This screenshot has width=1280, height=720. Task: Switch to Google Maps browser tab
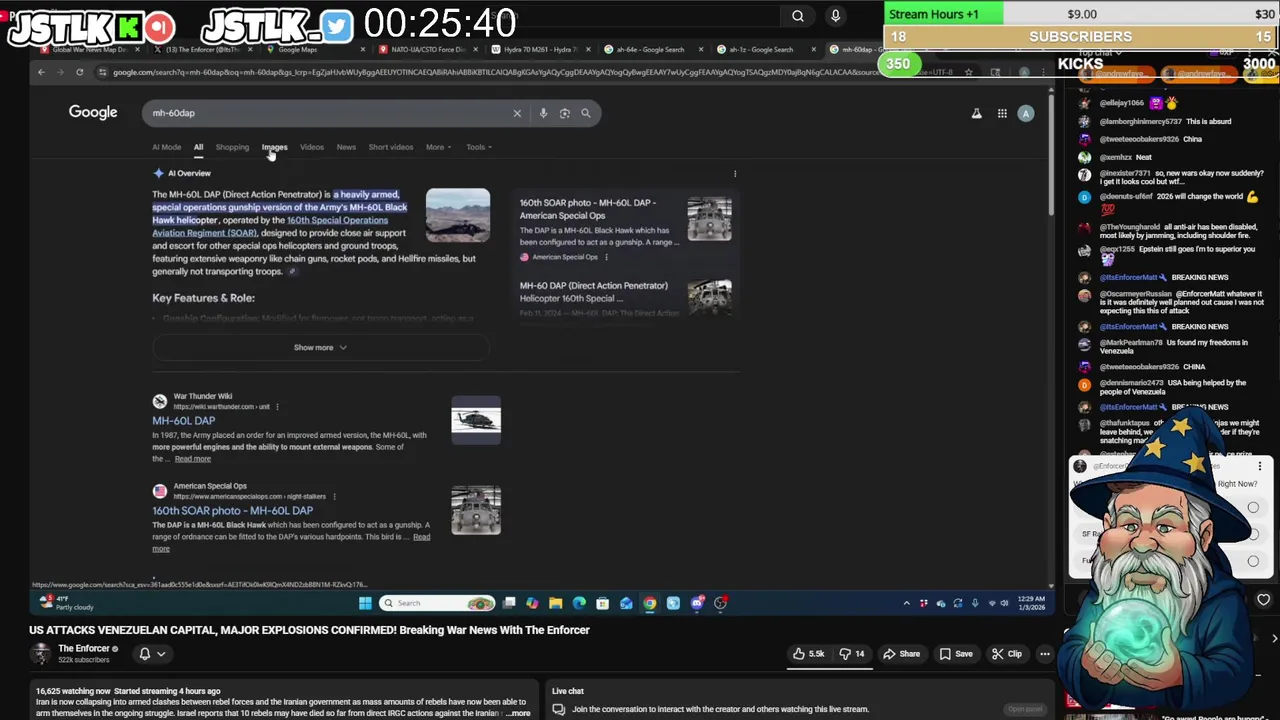tap(298, 49)
